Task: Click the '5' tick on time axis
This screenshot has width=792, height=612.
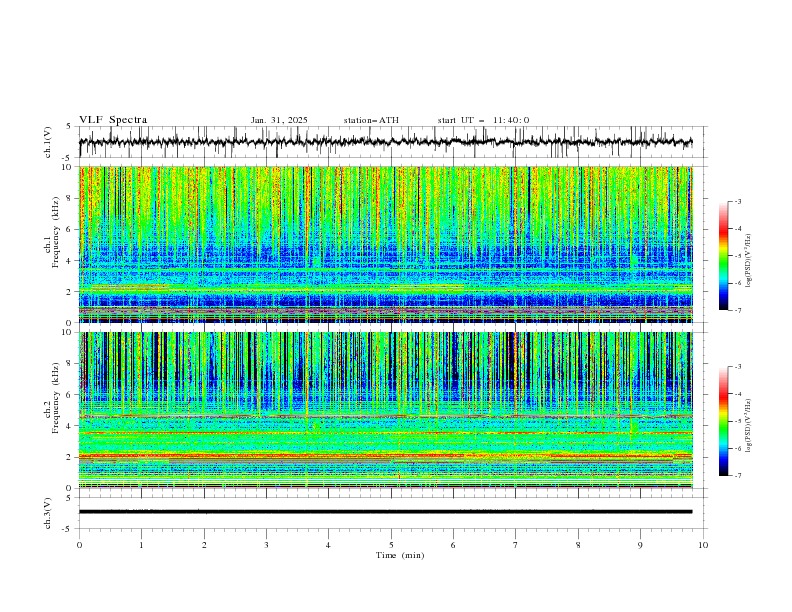Action: point(391,545)
